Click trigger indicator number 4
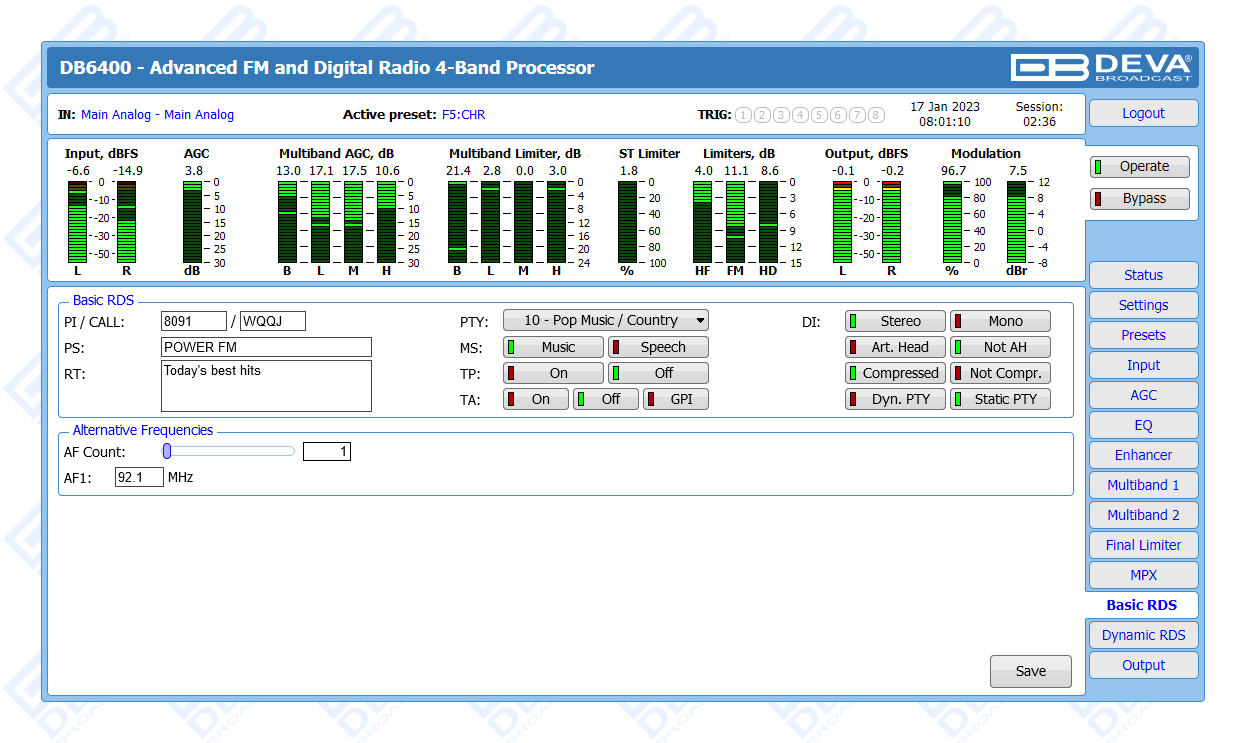The image size is (1246, 743). point(800,115)
